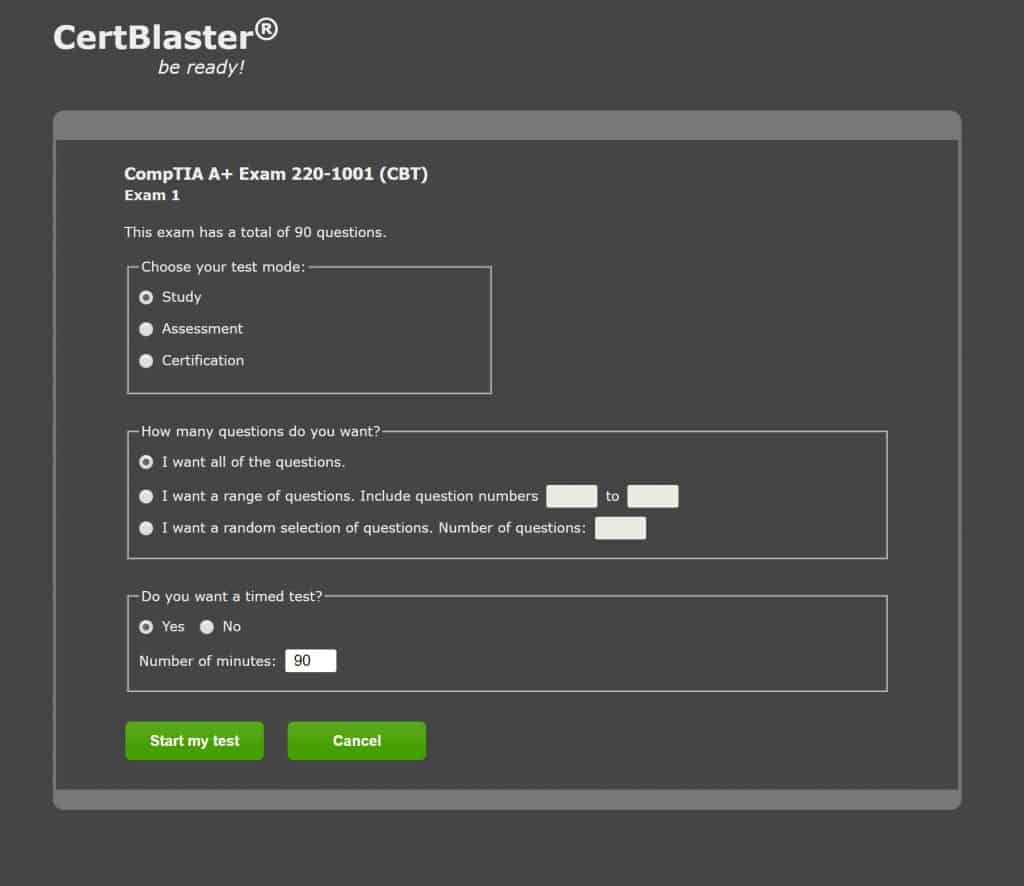Select the Assessment test mode
The width and height of the screenshot is (1024, 886).
pyautogui.click(x=146, y=329)
